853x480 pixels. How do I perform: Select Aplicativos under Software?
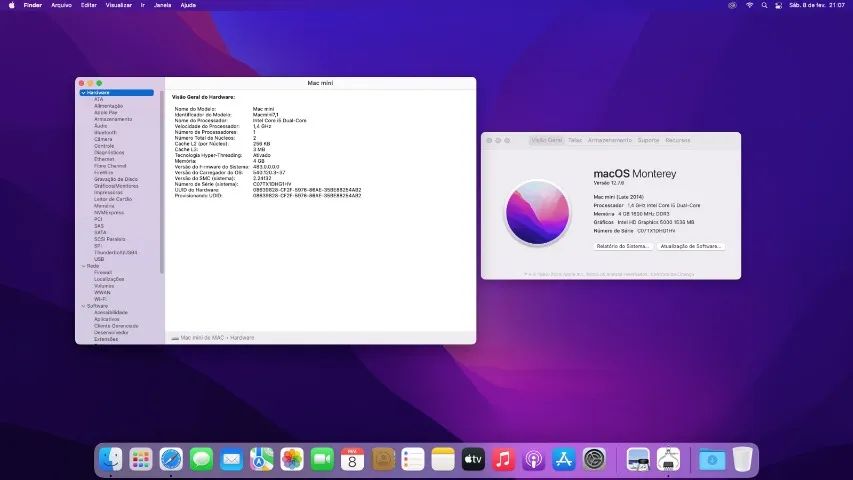point(107,319)
